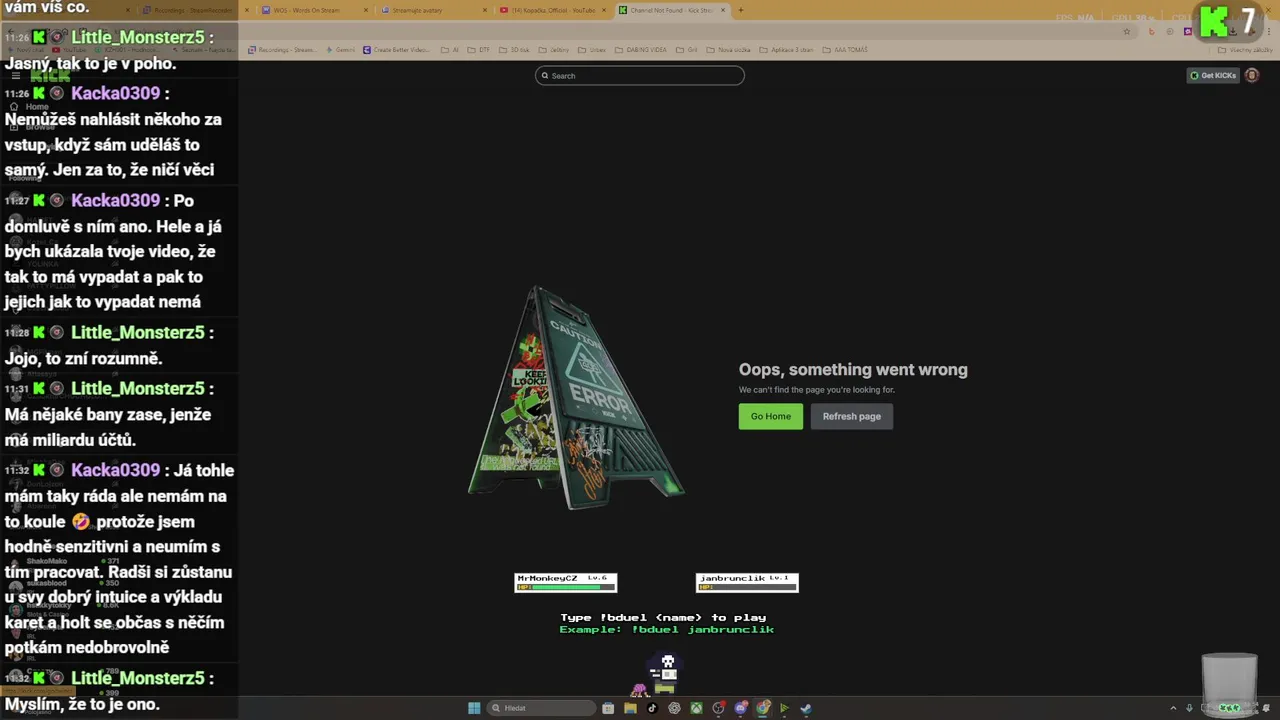Open the Gemini bookmark
The image size is (1280, 720).
tap(340, 50)
